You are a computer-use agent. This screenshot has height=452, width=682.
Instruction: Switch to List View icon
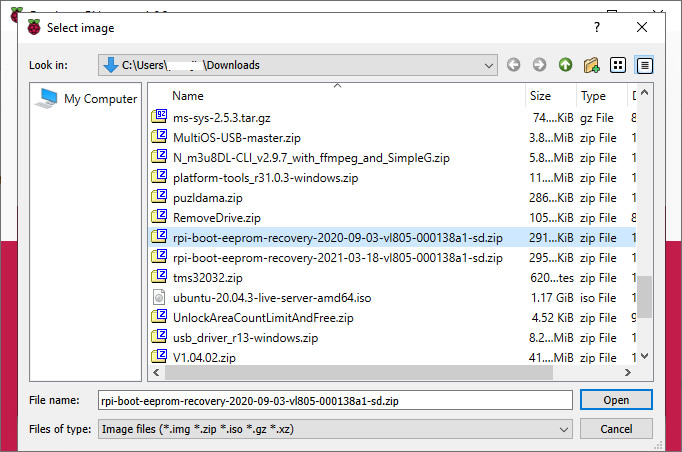click(618, 65)
